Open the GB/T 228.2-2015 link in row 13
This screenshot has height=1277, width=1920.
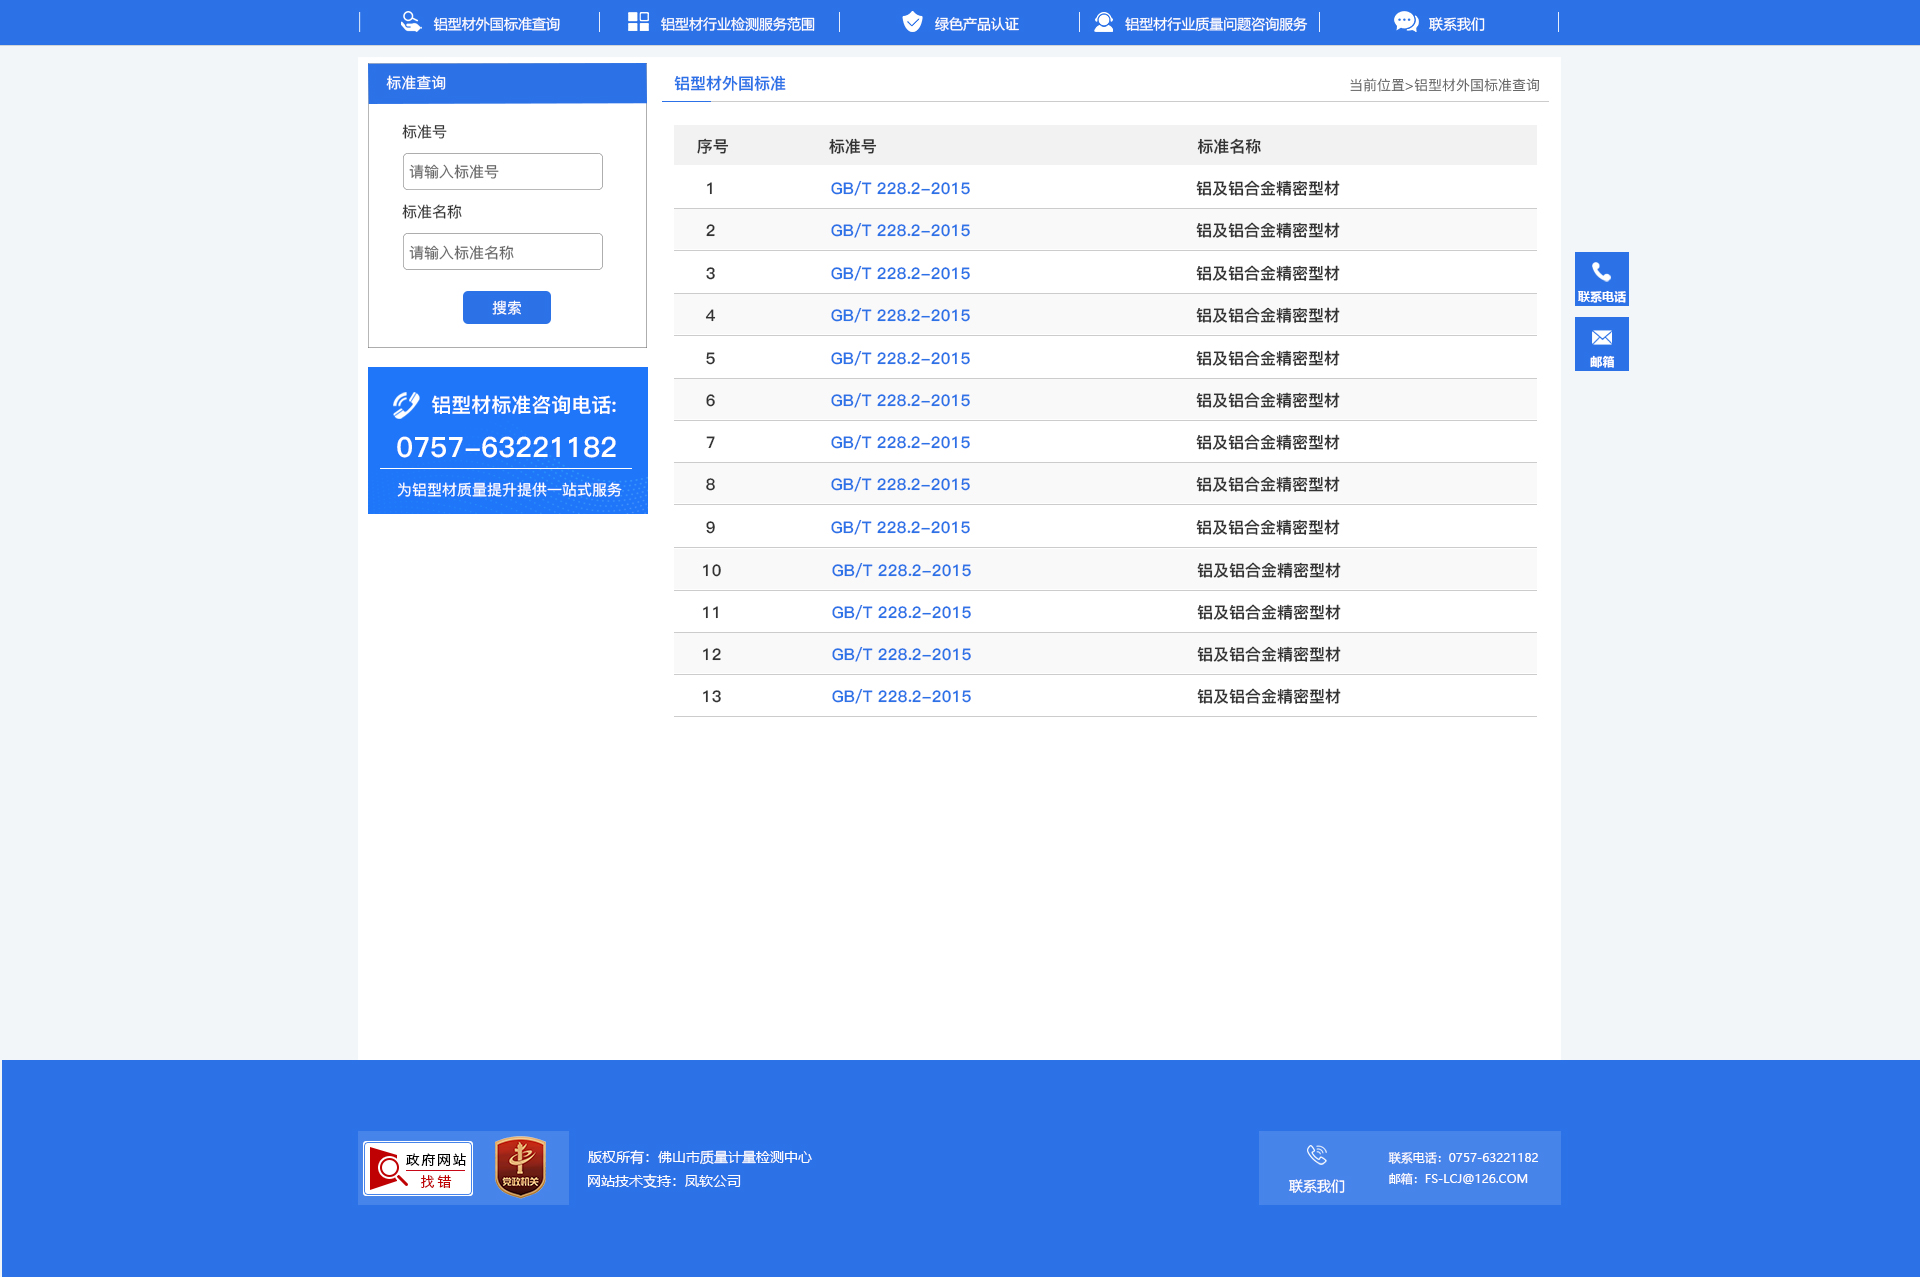point(901,696)
